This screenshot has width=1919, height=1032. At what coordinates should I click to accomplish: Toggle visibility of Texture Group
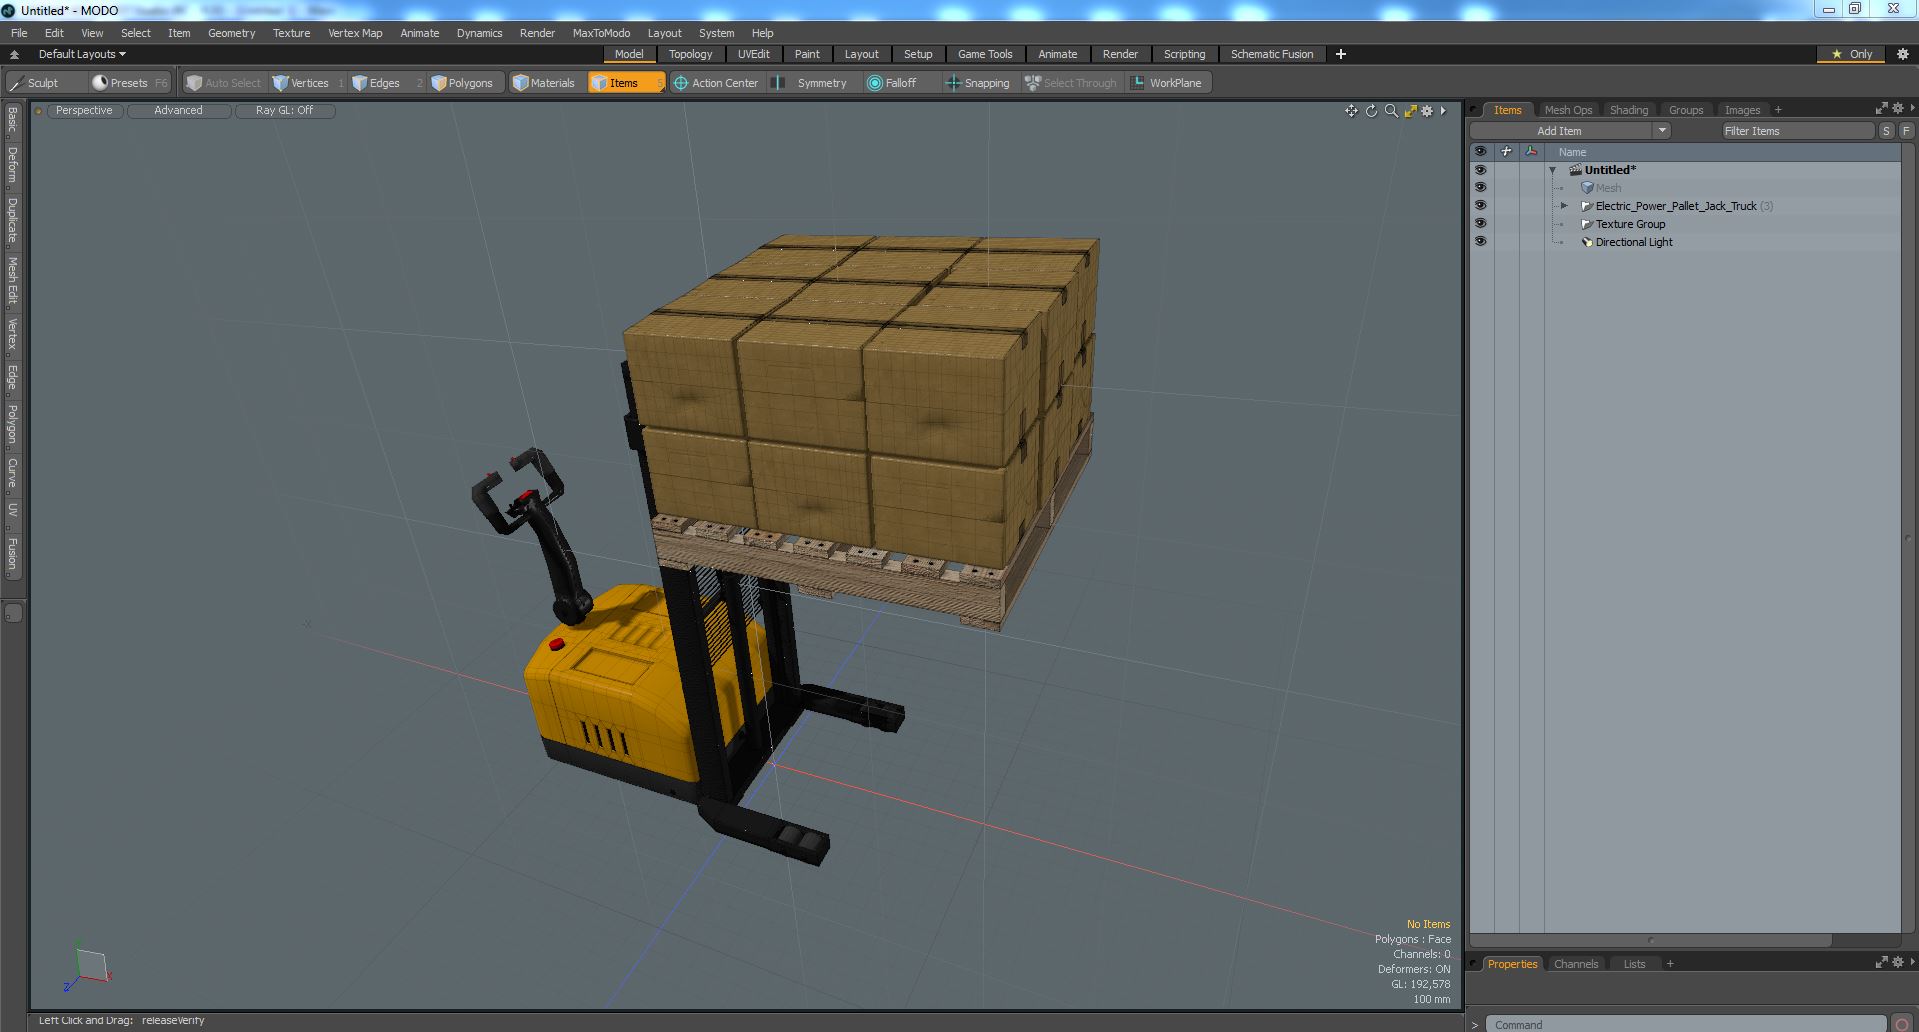[x=1480, y=224]
